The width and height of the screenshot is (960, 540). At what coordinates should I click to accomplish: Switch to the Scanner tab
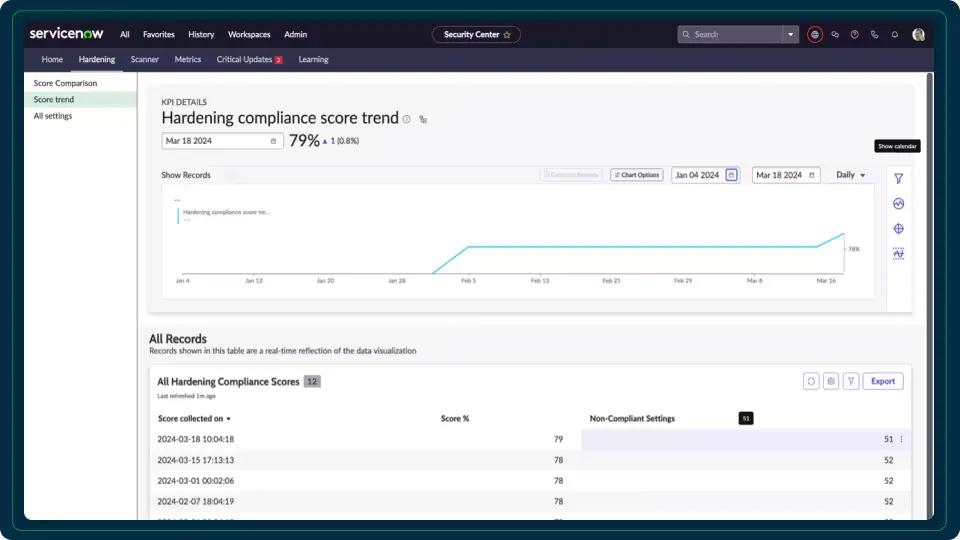coord(144,59)
